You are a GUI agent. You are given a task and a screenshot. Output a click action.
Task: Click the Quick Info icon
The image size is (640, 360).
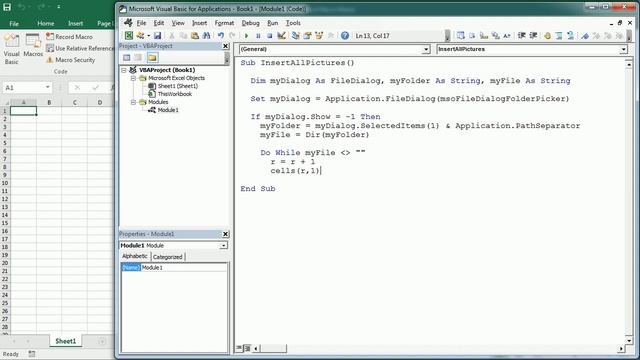(x=484, y=36)
